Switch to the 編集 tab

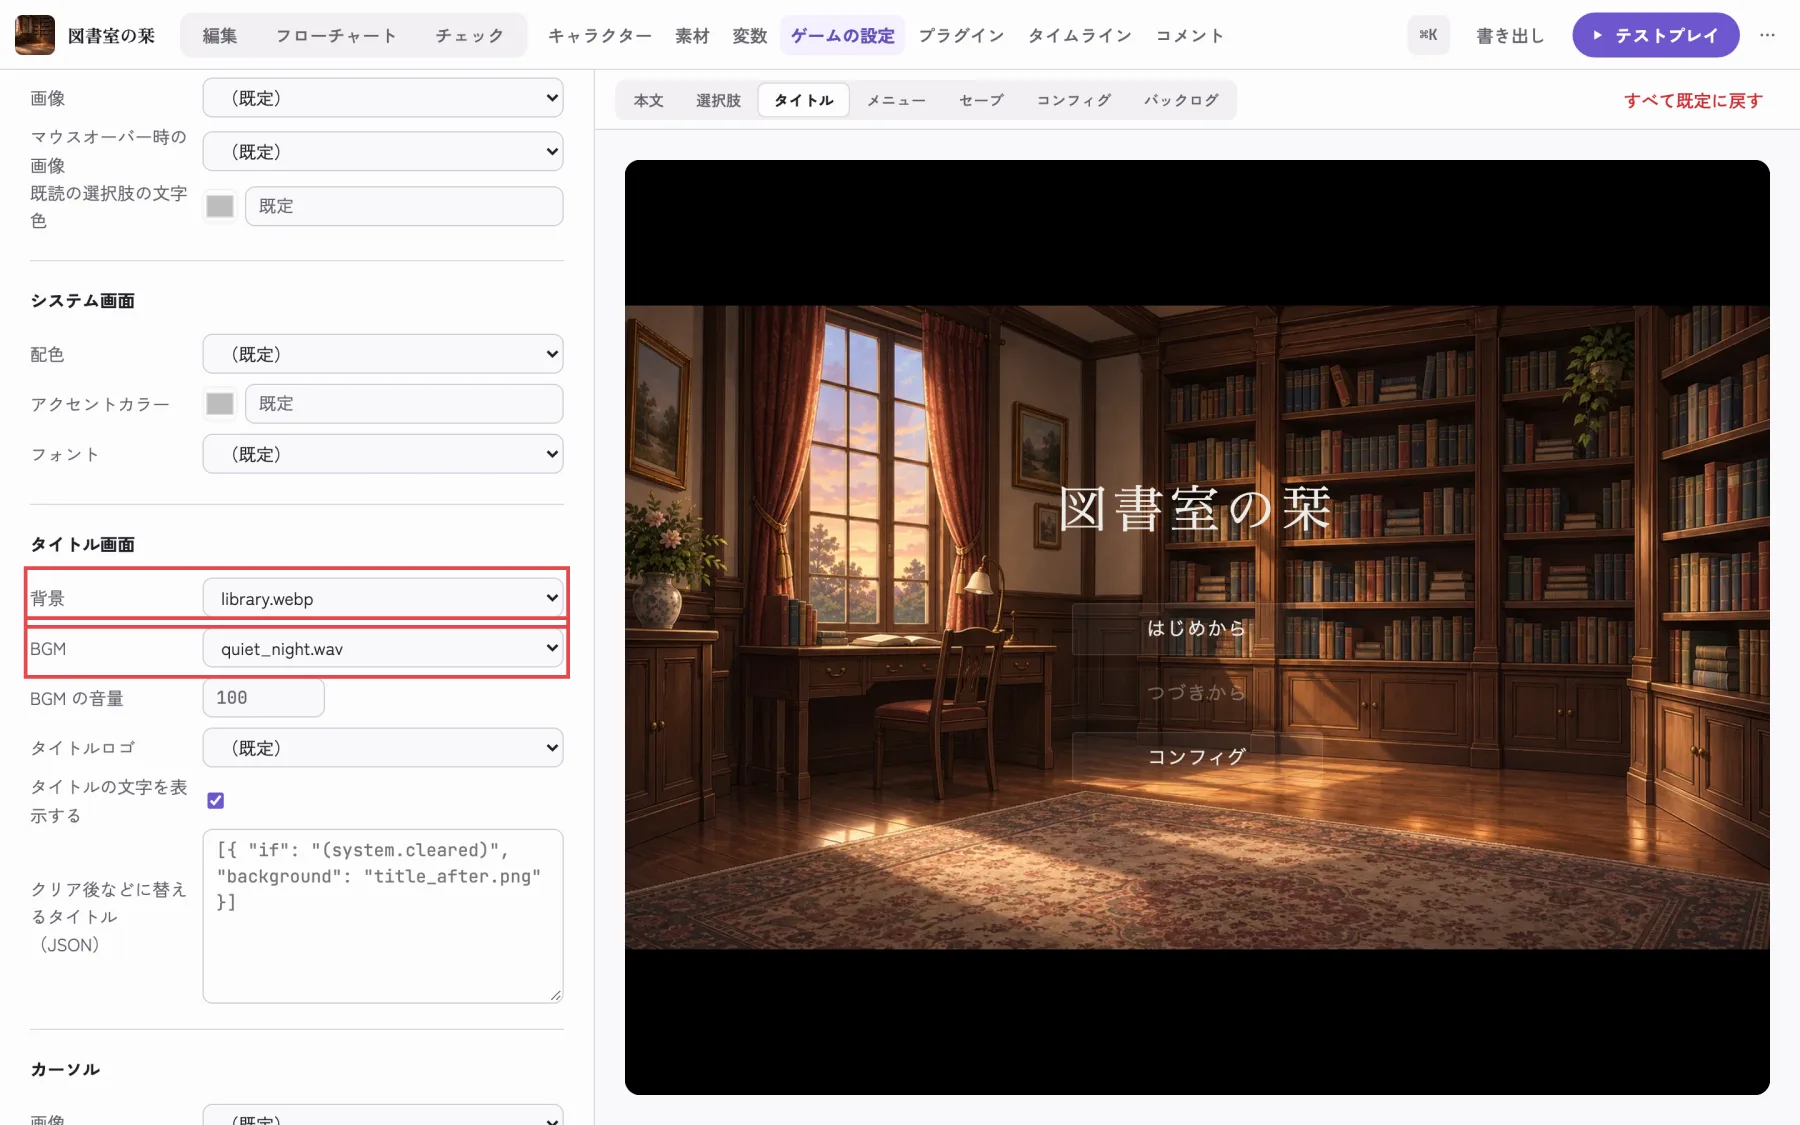tap(220, 36)
